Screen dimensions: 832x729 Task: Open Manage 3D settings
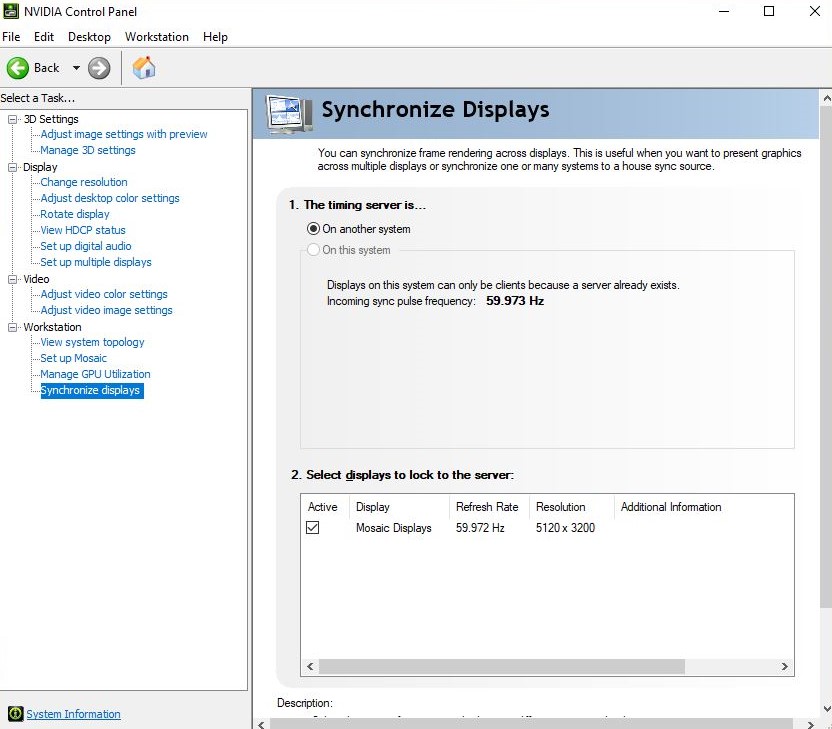88,150
